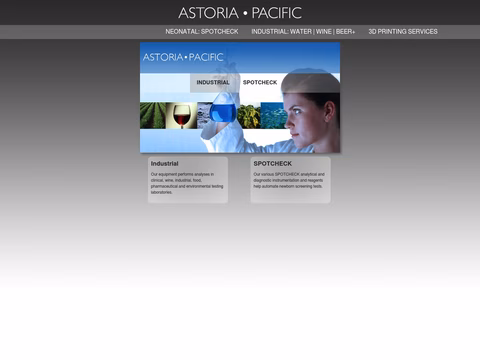The height and width of the screenshot is (360, 480).
Task: Click the red wine glass thumbnail
Action: tap(181, 116)
